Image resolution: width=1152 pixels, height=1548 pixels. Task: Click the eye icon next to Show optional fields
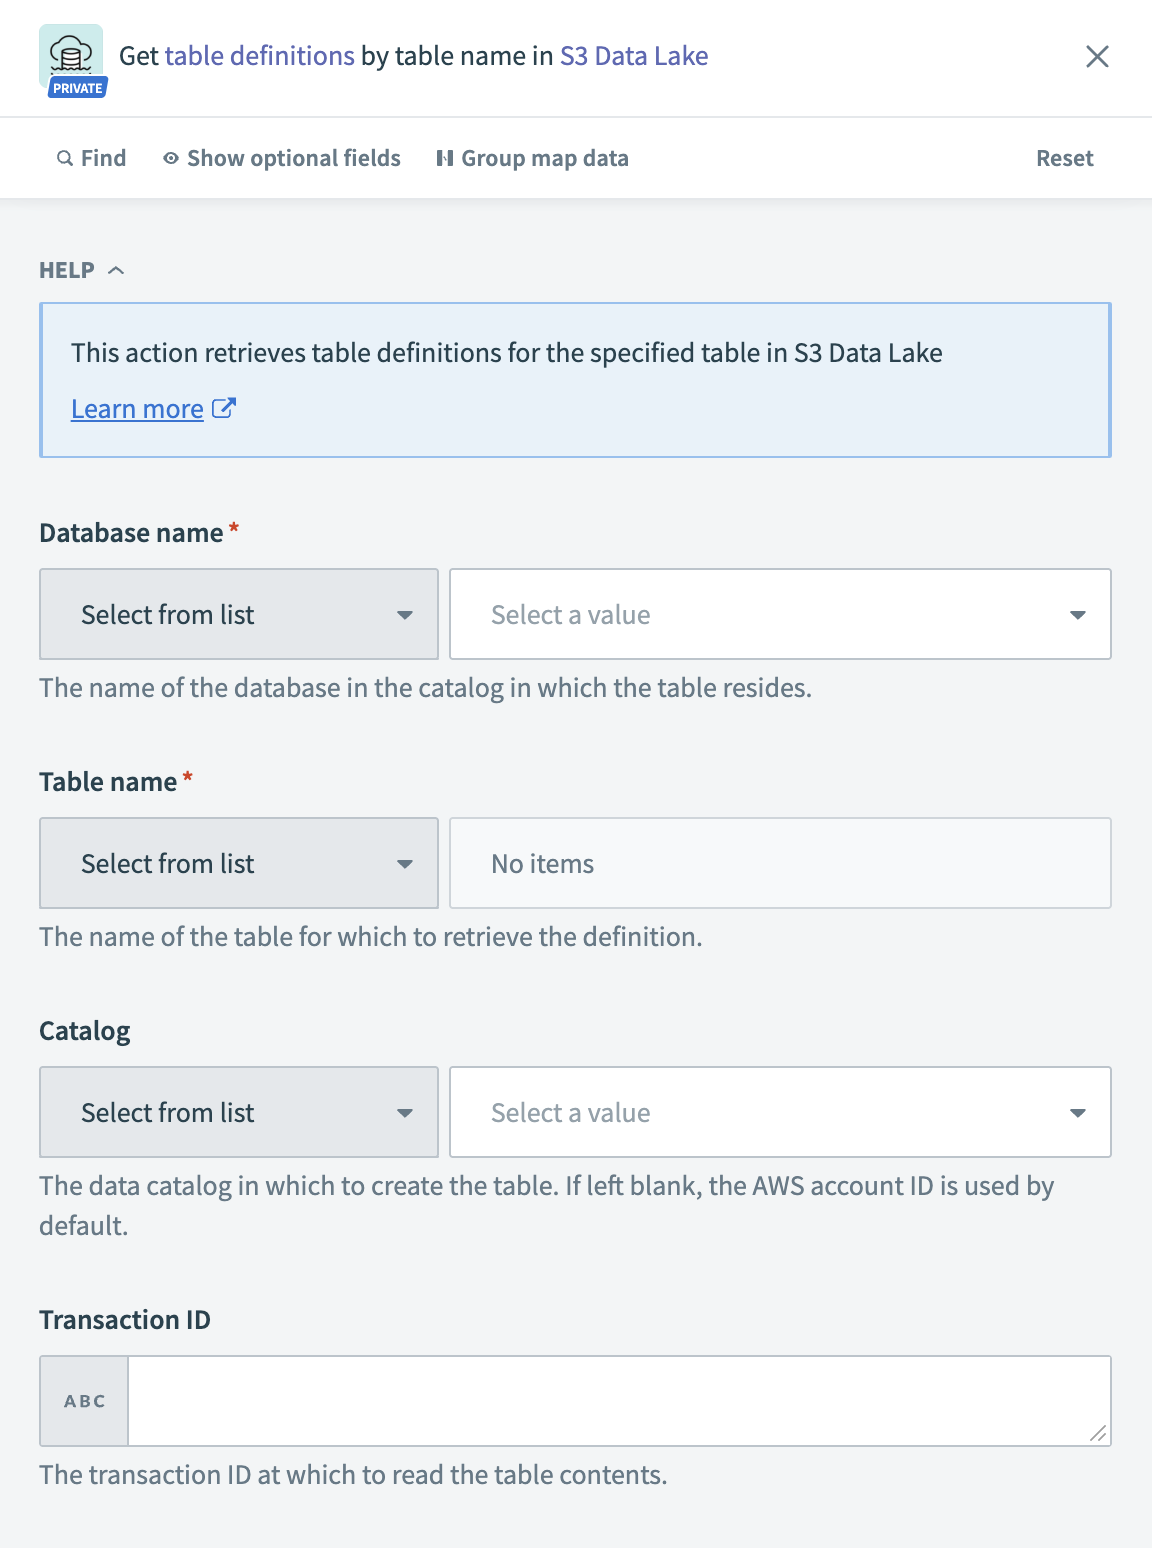click(170, 158)
